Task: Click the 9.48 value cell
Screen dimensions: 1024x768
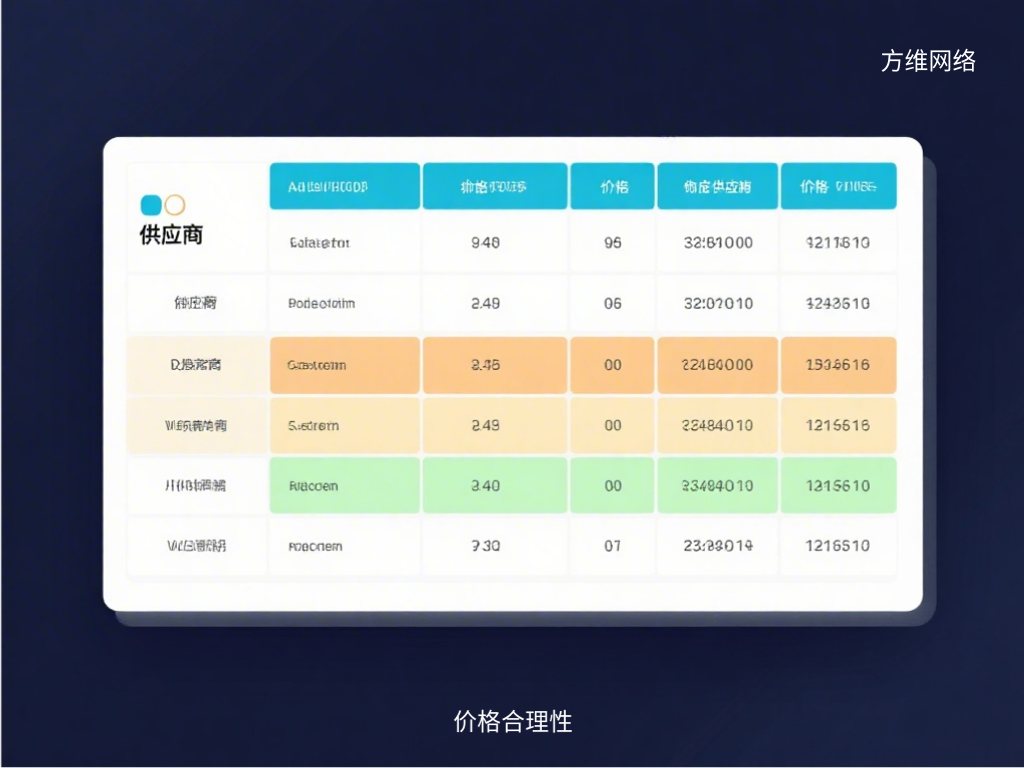Action: [x=494, y=243]
